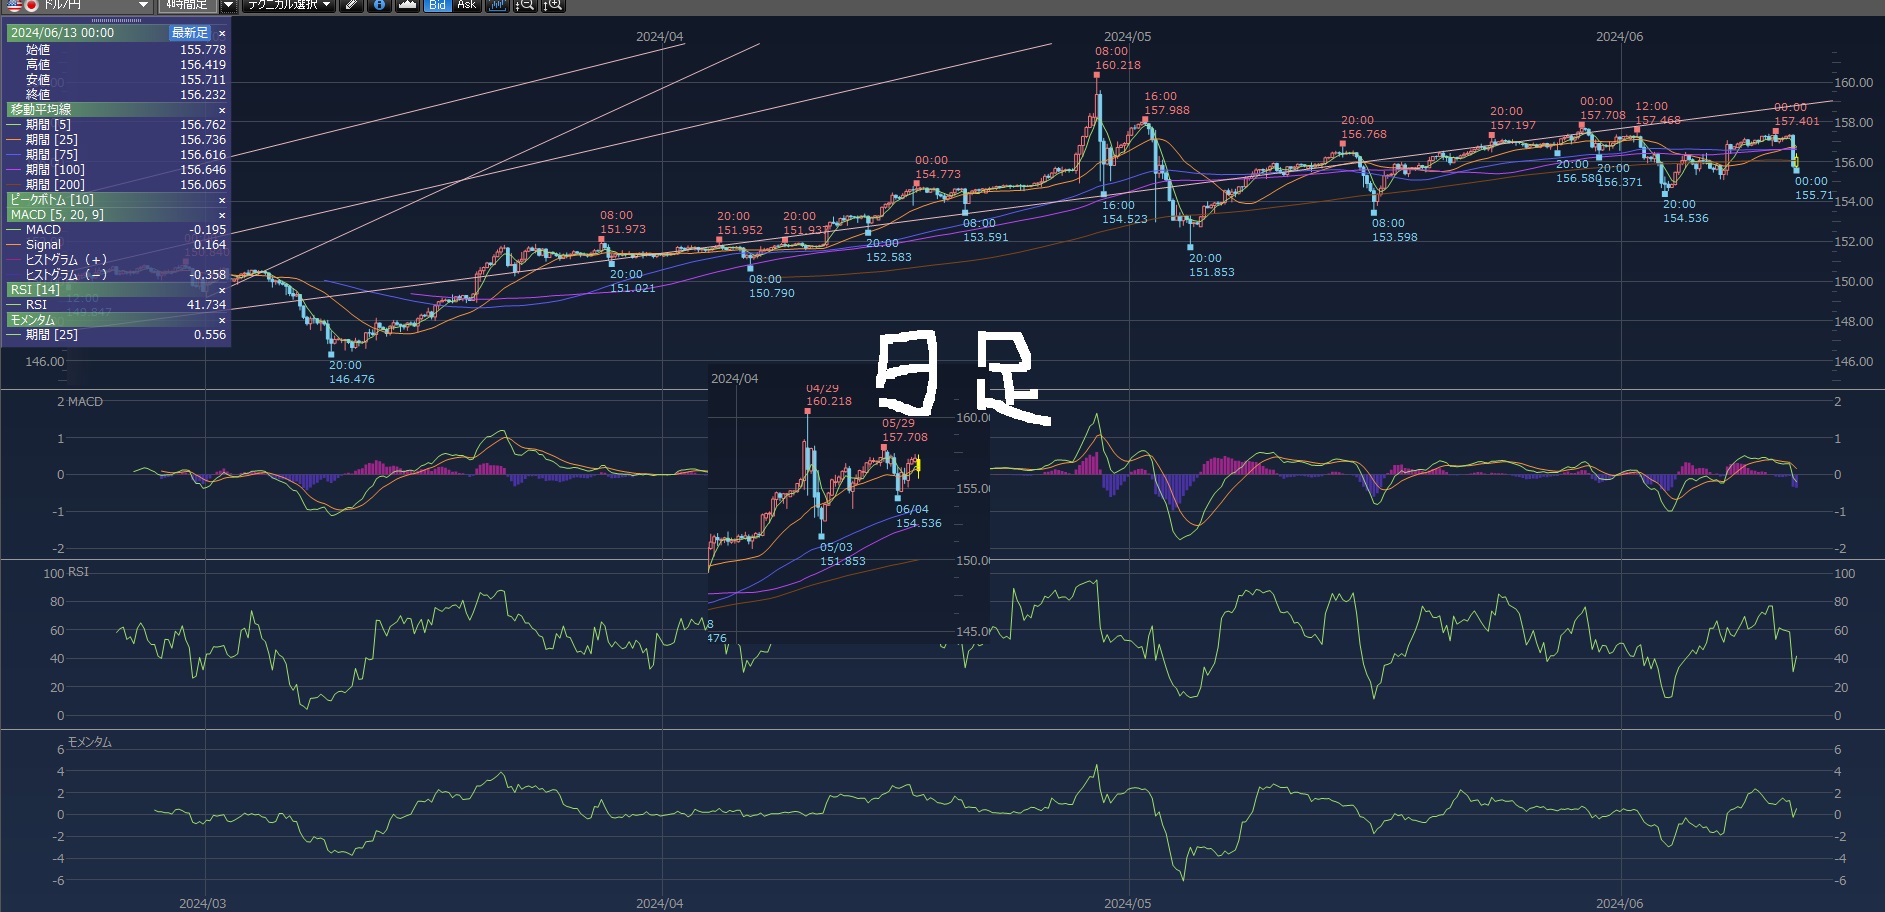Click the 4時間足 timeframe button

point(187,5)
